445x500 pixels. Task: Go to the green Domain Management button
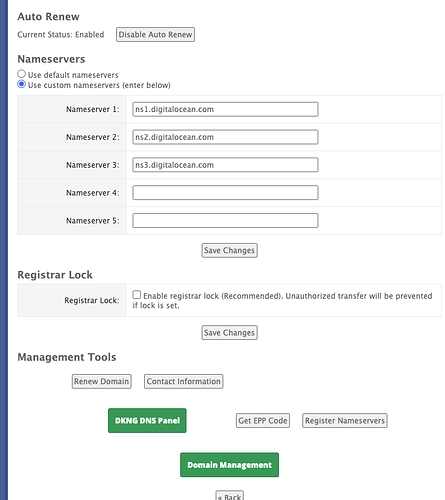(229, 465)
